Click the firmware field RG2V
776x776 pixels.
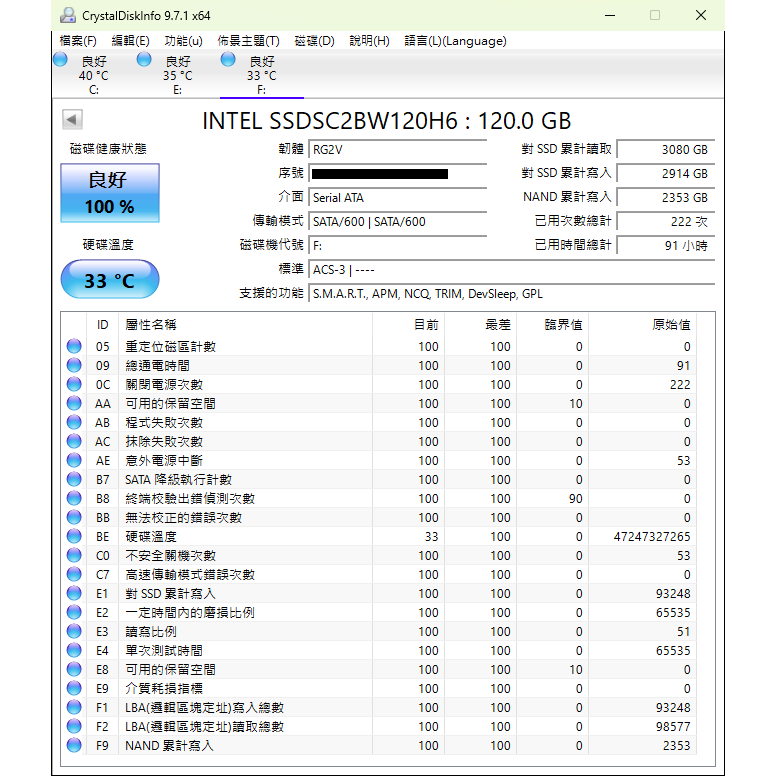(x=397, y=149)
